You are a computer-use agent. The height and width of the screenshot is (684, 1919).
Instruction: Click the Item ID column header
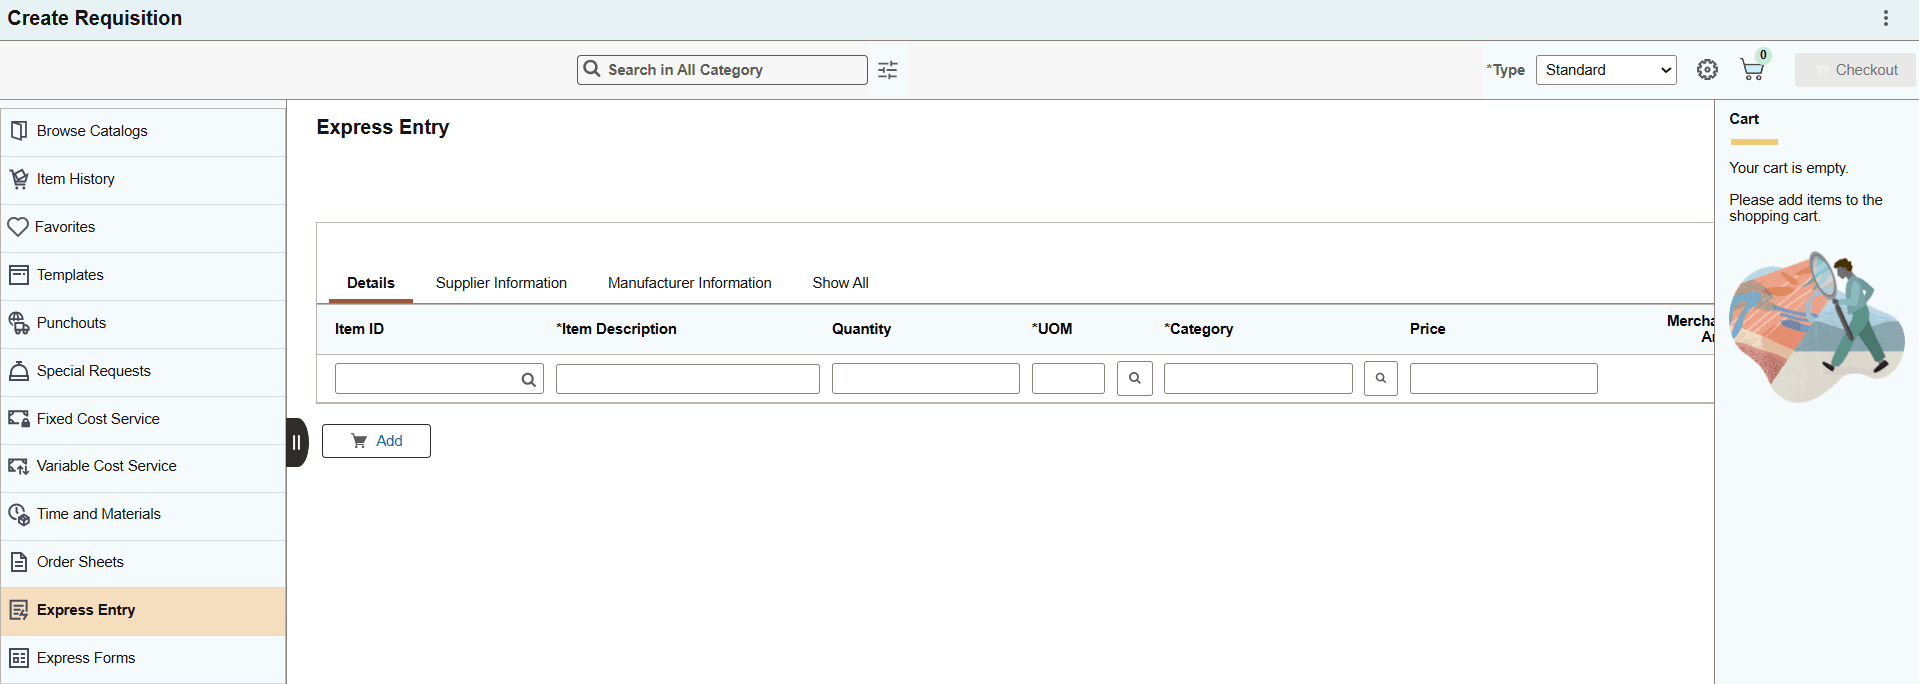359,329
